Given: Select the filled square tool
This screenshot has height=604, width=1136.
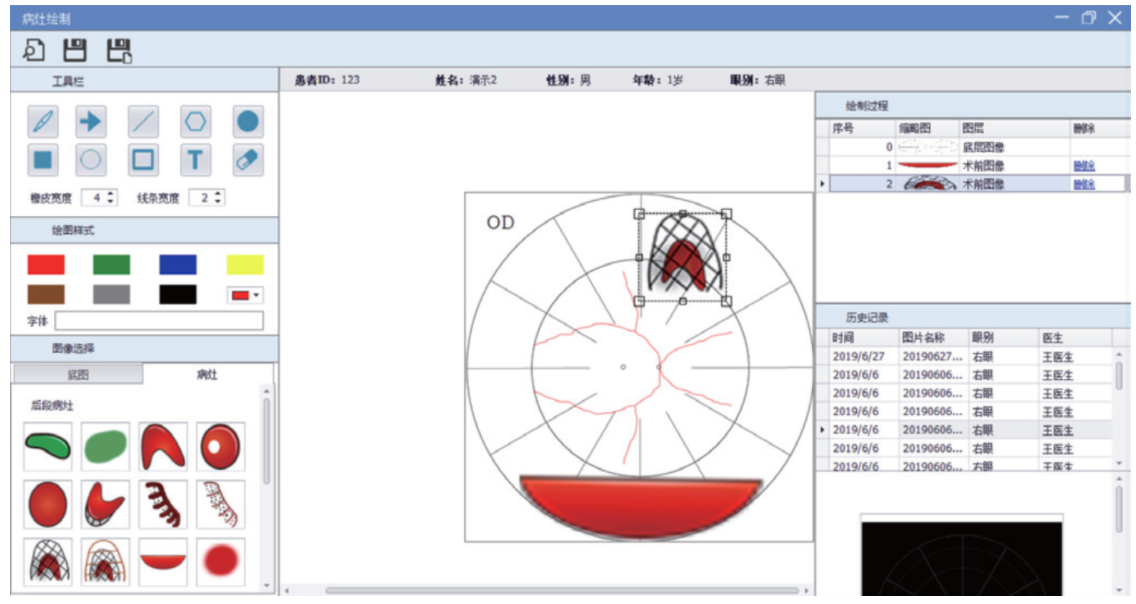Looking at the screenshot, I should (x=43, y=160).
